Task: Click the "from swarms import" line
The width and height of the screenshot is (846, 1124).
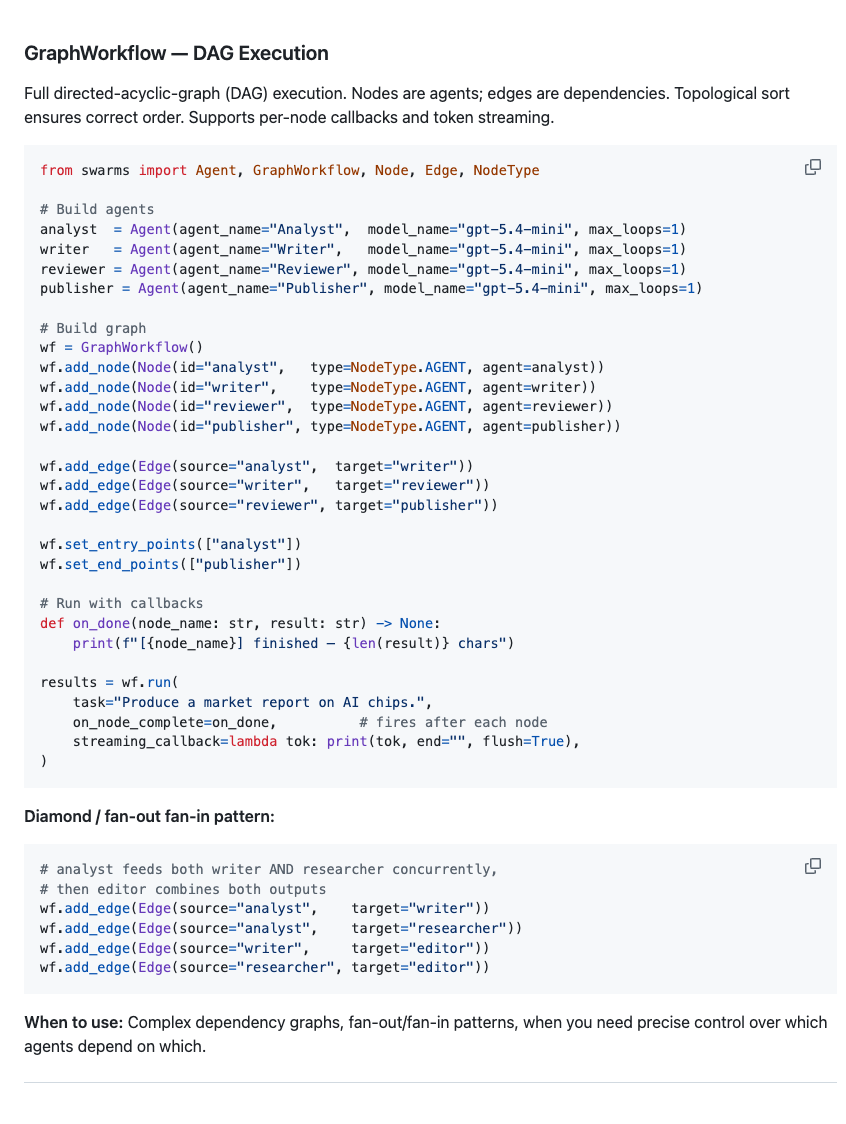Action: (x=290, y=171)
